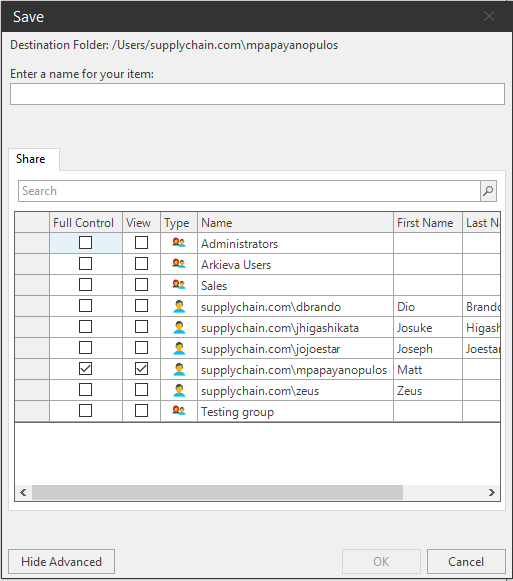The height and width of the screenshot is (581, 513).
Task: Click the first name cell Josuke
Action: (428, 327)
